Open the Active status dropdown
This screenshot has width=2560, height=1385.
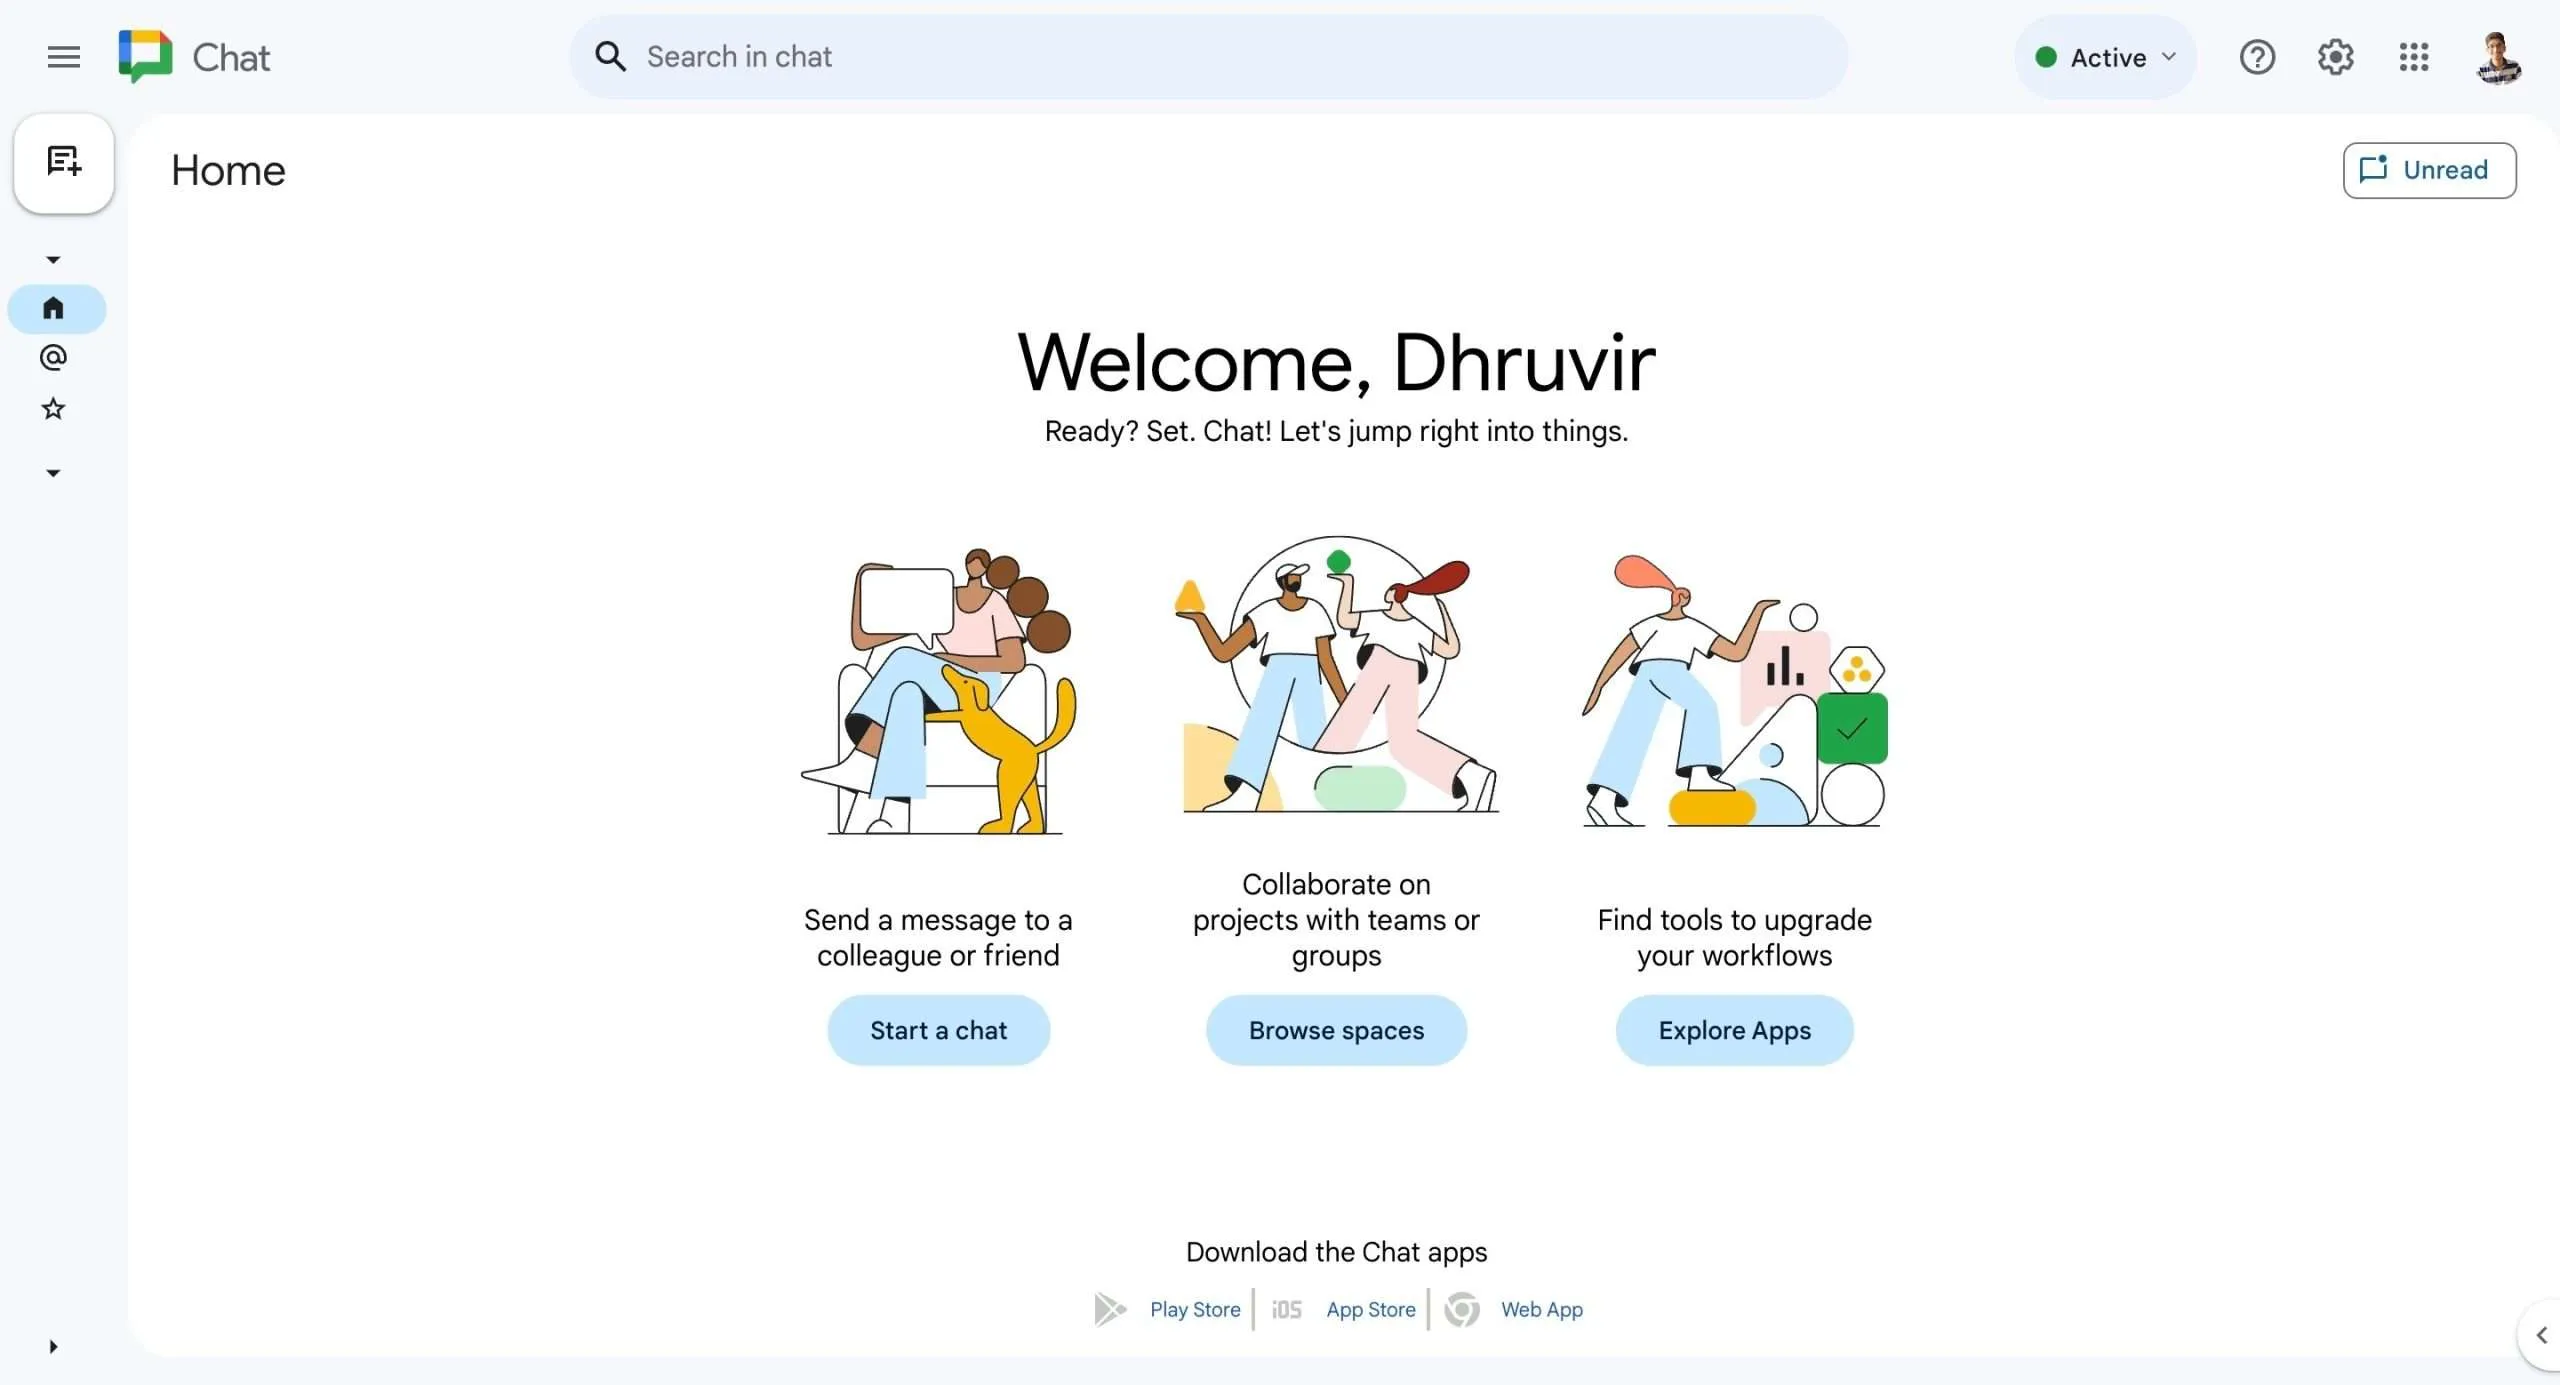2105,57
